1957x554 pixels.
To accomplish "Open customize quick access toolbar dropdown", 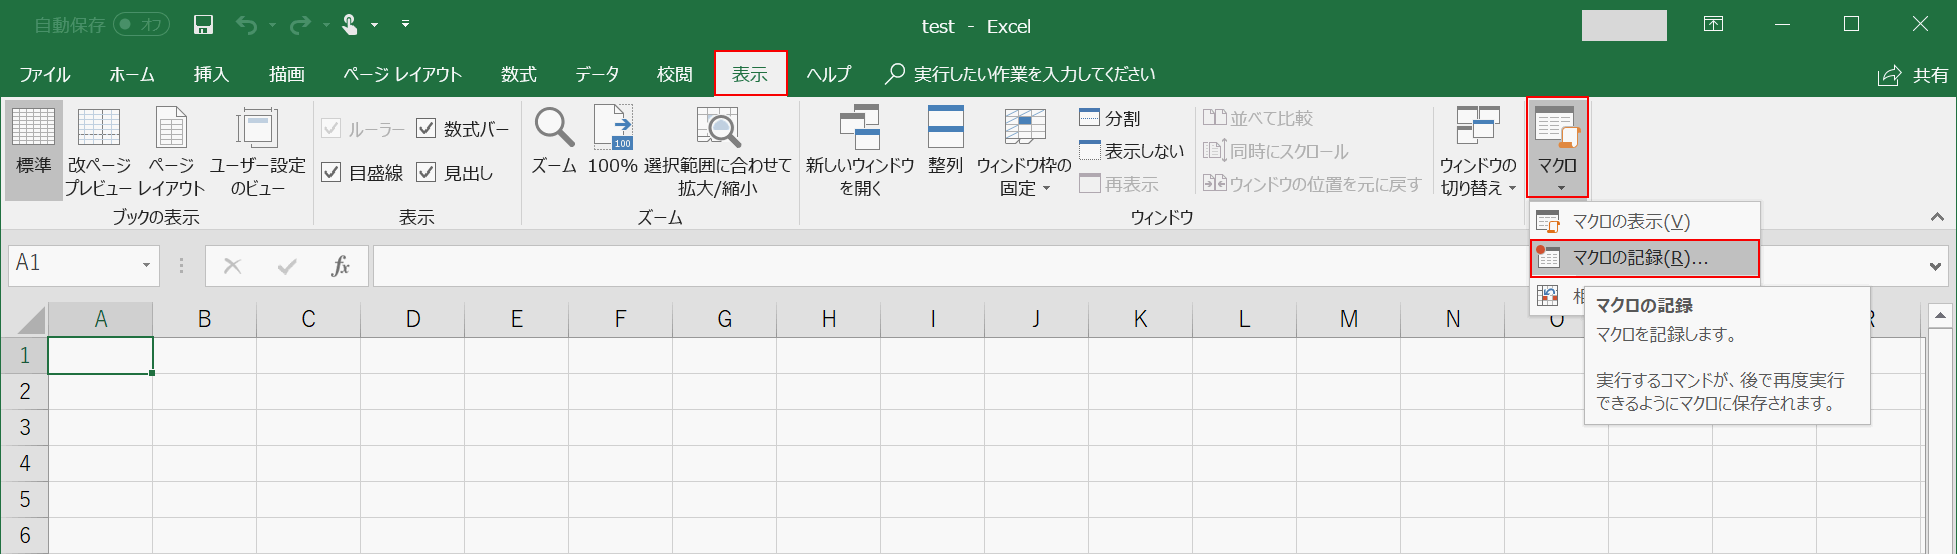I will 405,24.
